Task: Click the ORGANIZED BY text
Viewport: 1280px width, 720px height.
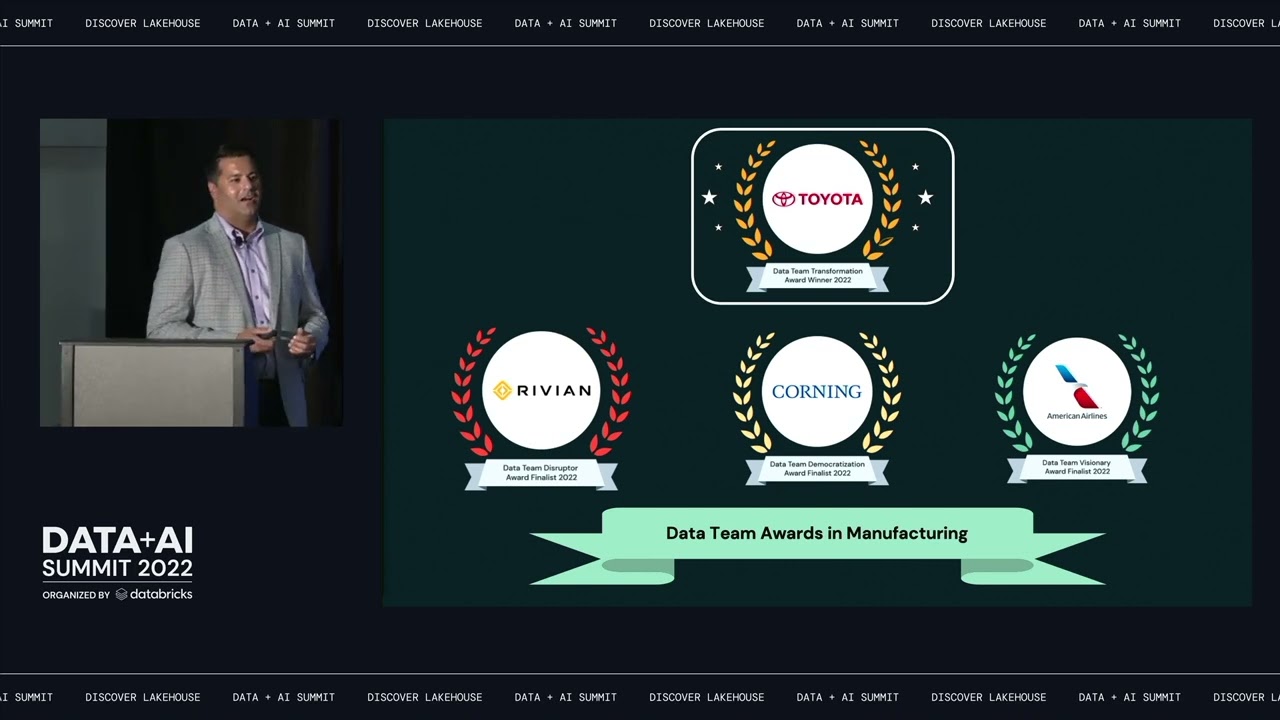Action: pyautogui.click(x=76, y=595)
